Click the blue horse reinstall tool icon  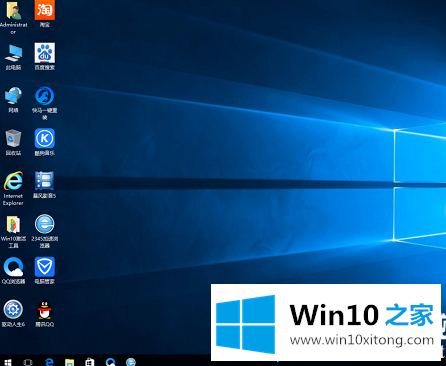click(45, 96)
